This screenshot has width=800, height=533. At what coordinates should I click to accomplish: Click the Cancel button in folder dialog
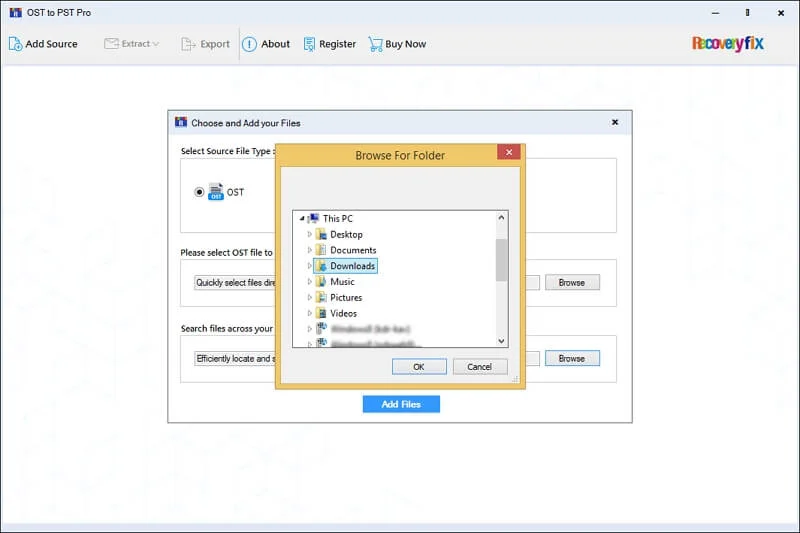(x=479, y=367)
